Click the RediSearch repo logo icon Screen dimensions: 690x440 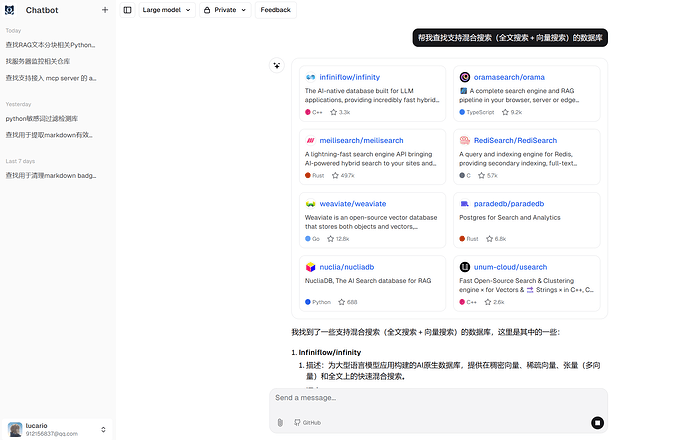pos(465,140)
